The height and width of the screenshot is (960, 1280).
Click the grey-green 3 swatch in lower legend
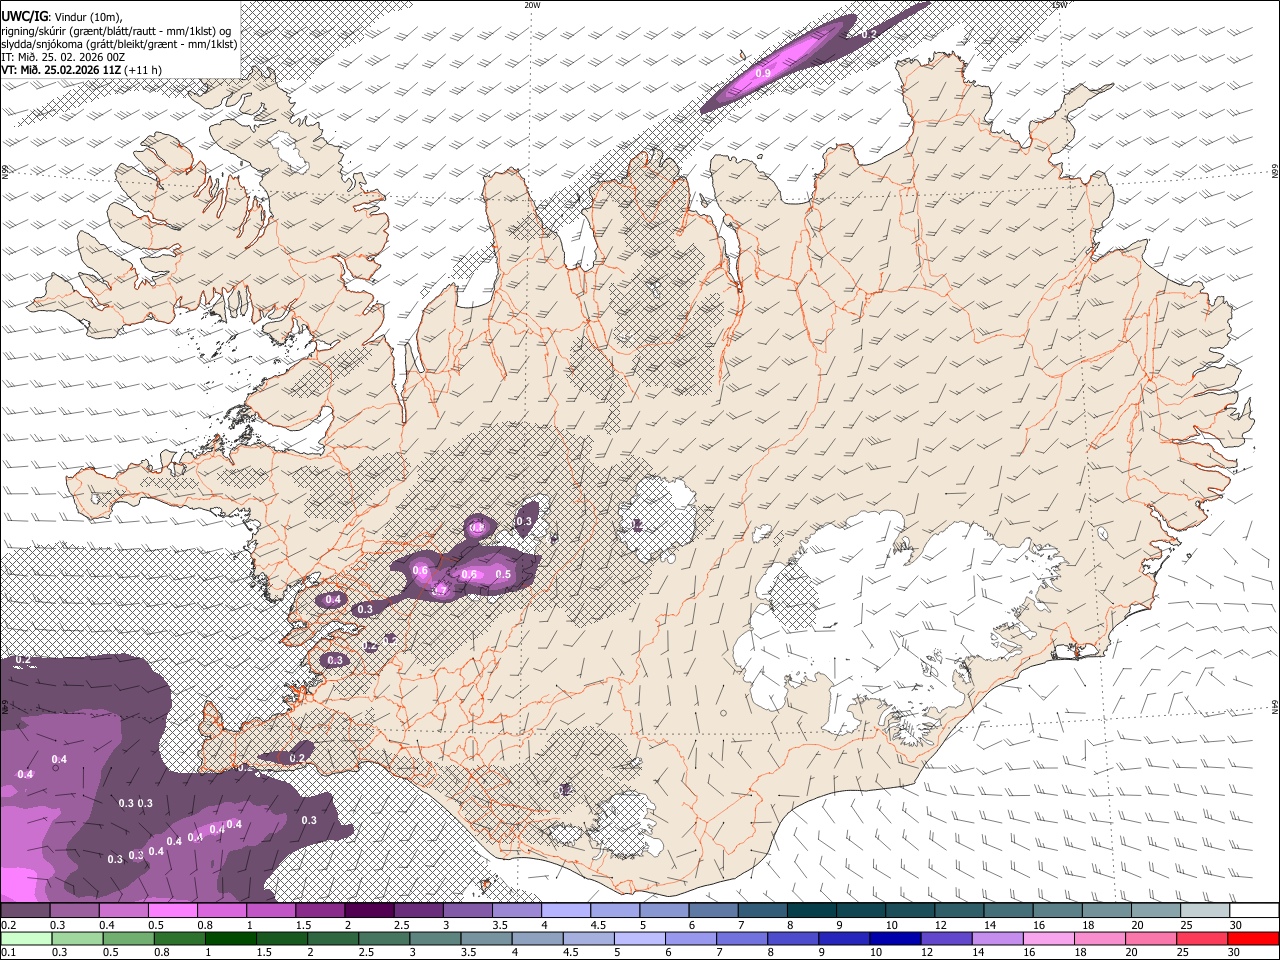tap(435, 938)
